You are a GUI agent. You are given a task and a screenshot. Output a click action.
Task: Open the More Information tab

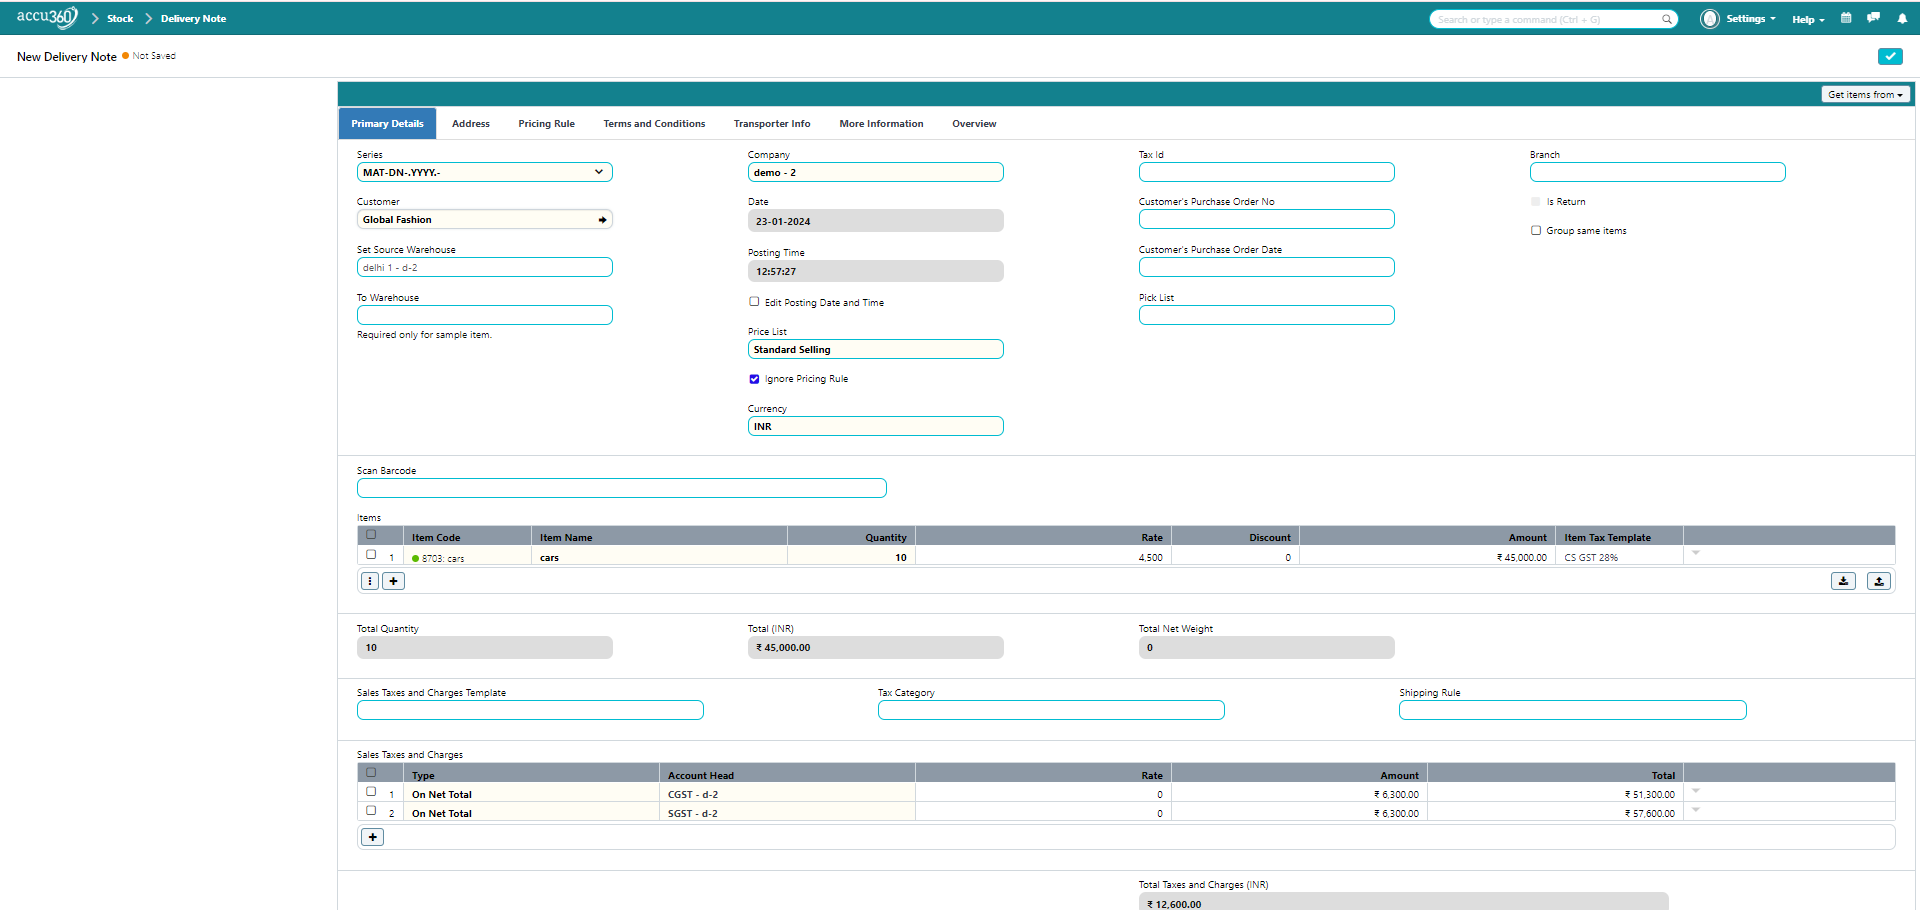pyautogui.click(x=882, y=124)
